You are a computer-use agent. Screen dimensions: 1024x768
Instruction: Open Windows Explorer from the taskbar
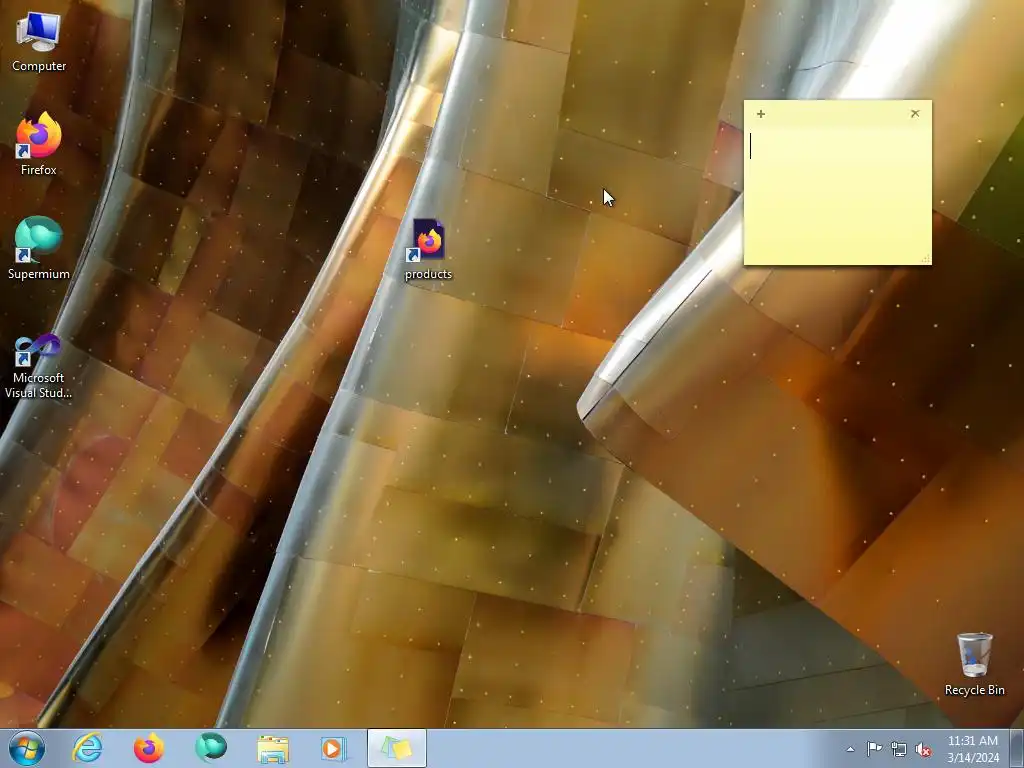[x=273, y=748]
